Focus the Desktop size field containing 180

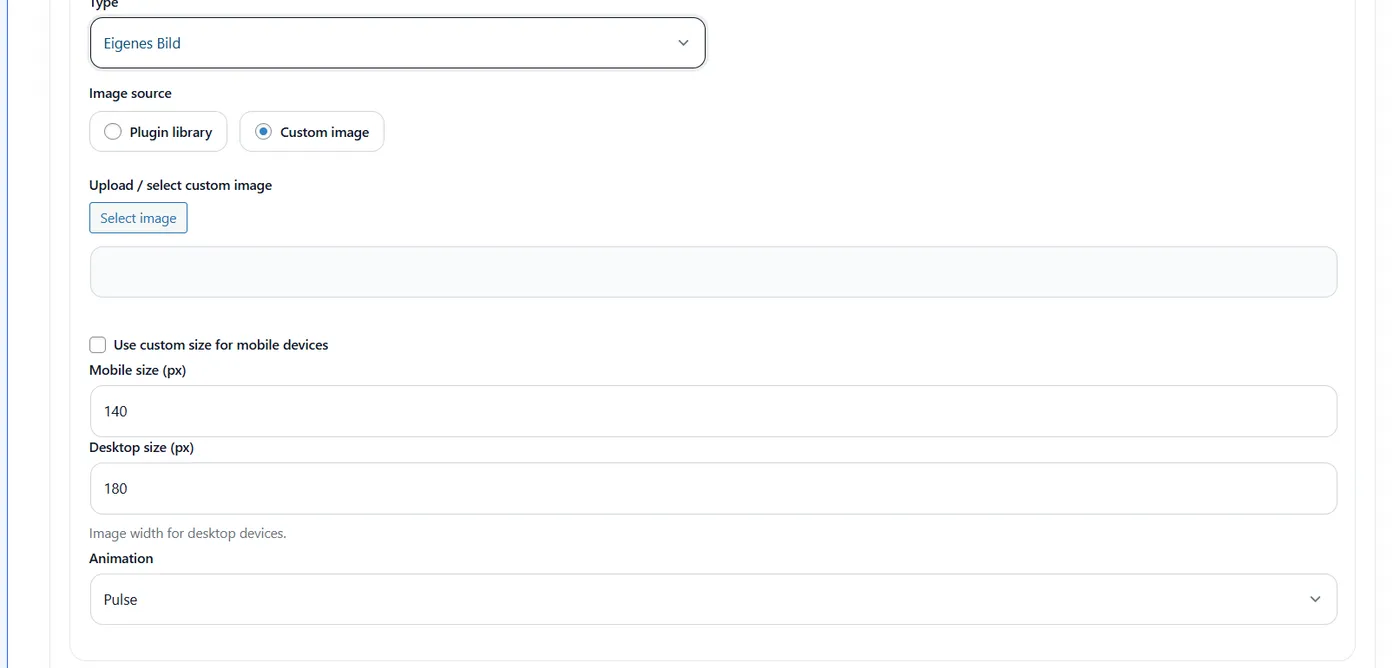tap(713, 488)
